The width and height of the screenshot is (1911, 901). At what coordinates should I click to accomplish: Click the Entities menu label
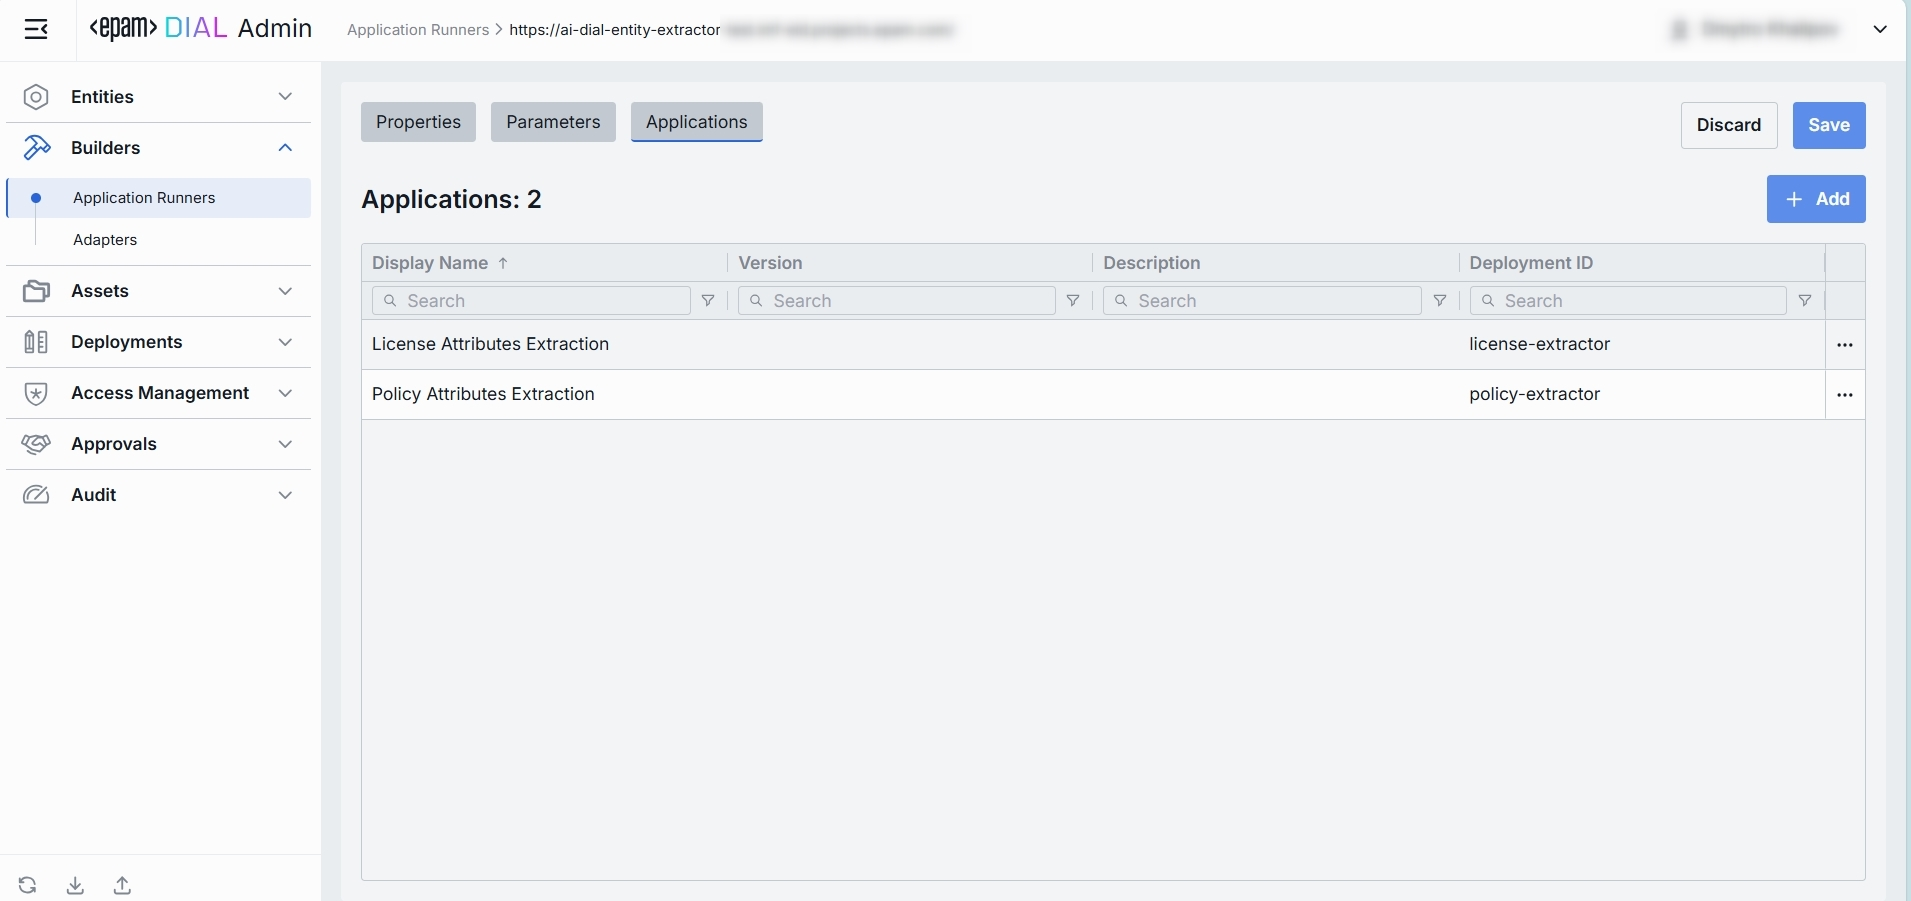[x=102, y=97]
